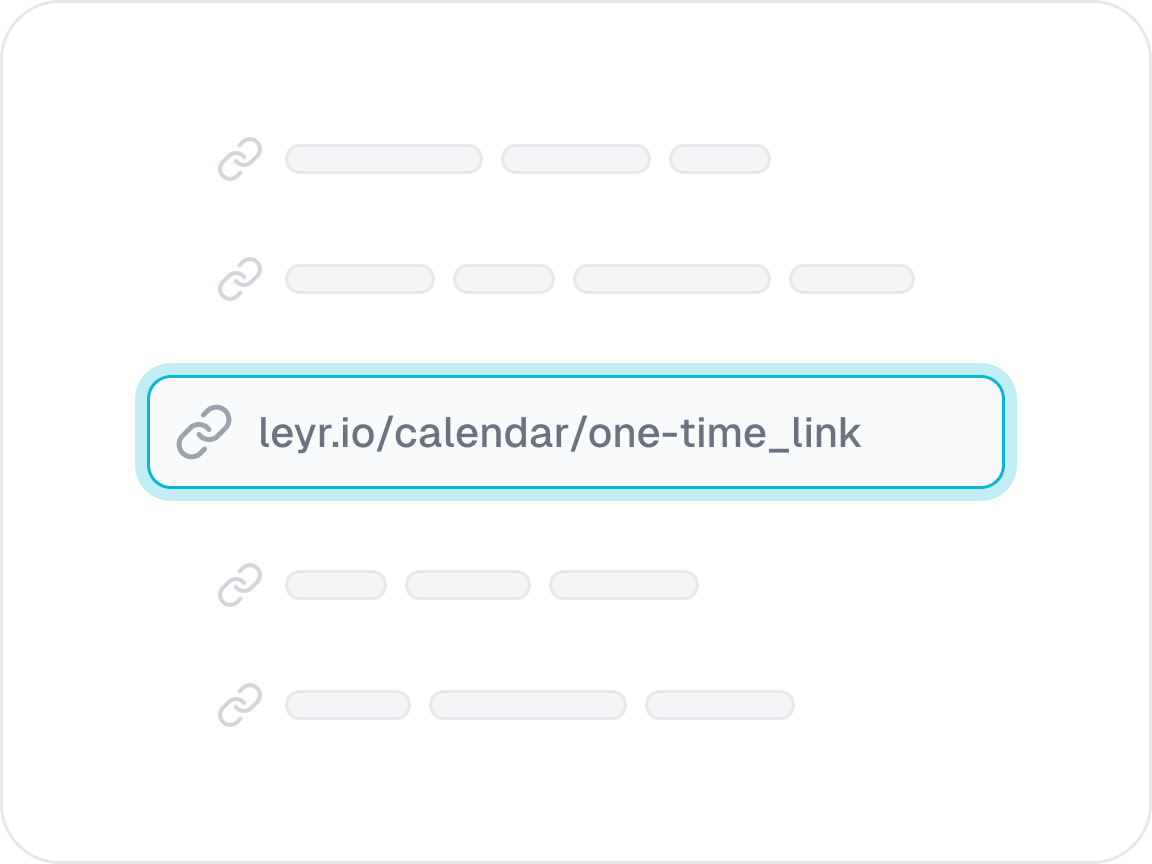Click the last placeholder pill in the second row
This screenshot has width=1152, height=864.
coord(852,279)
